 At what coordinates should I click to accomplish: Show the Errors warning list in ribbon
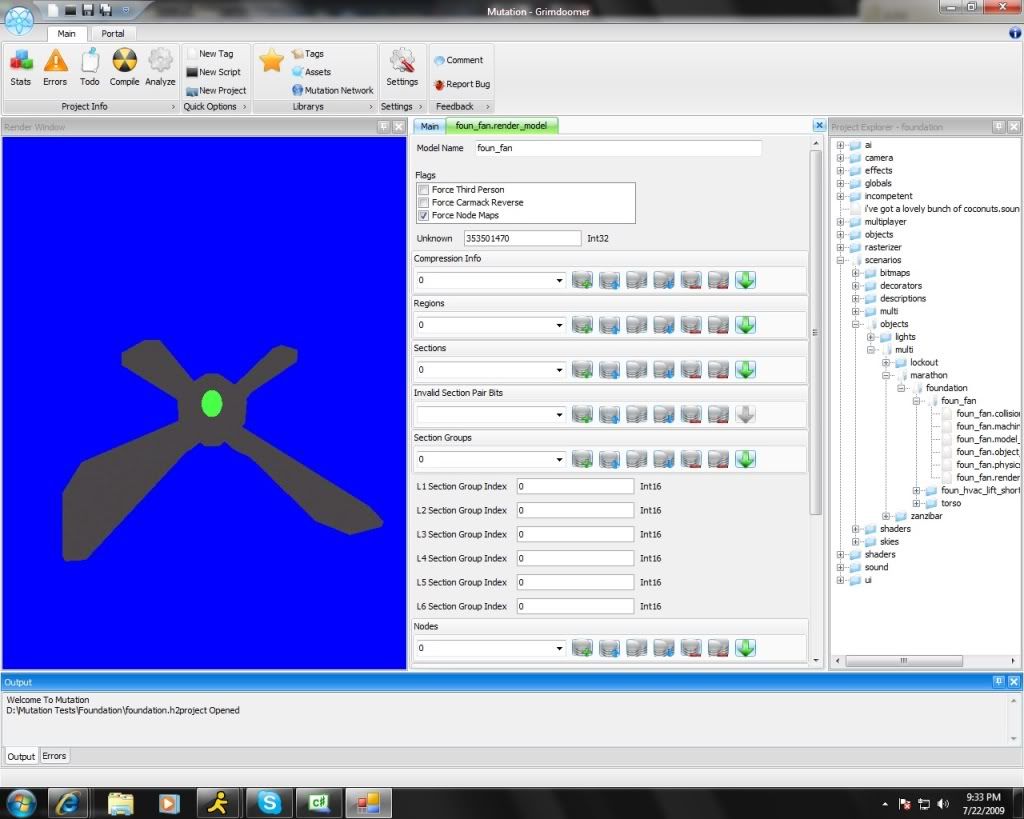point(56,67)
